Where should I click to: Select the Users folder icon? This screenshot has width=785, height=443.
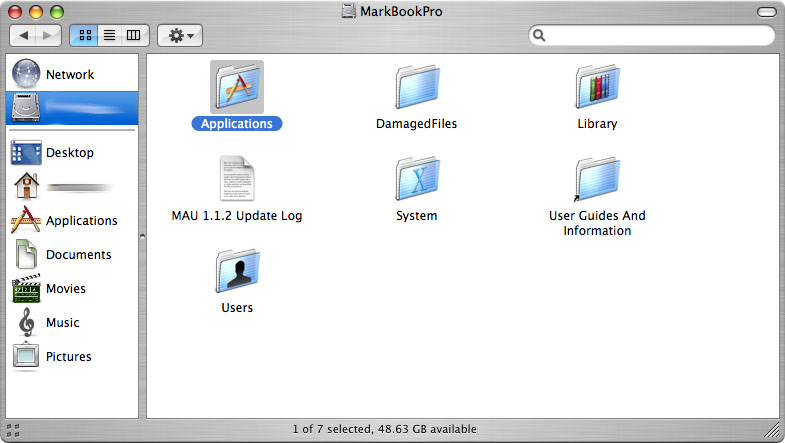[x=237, y=271]
